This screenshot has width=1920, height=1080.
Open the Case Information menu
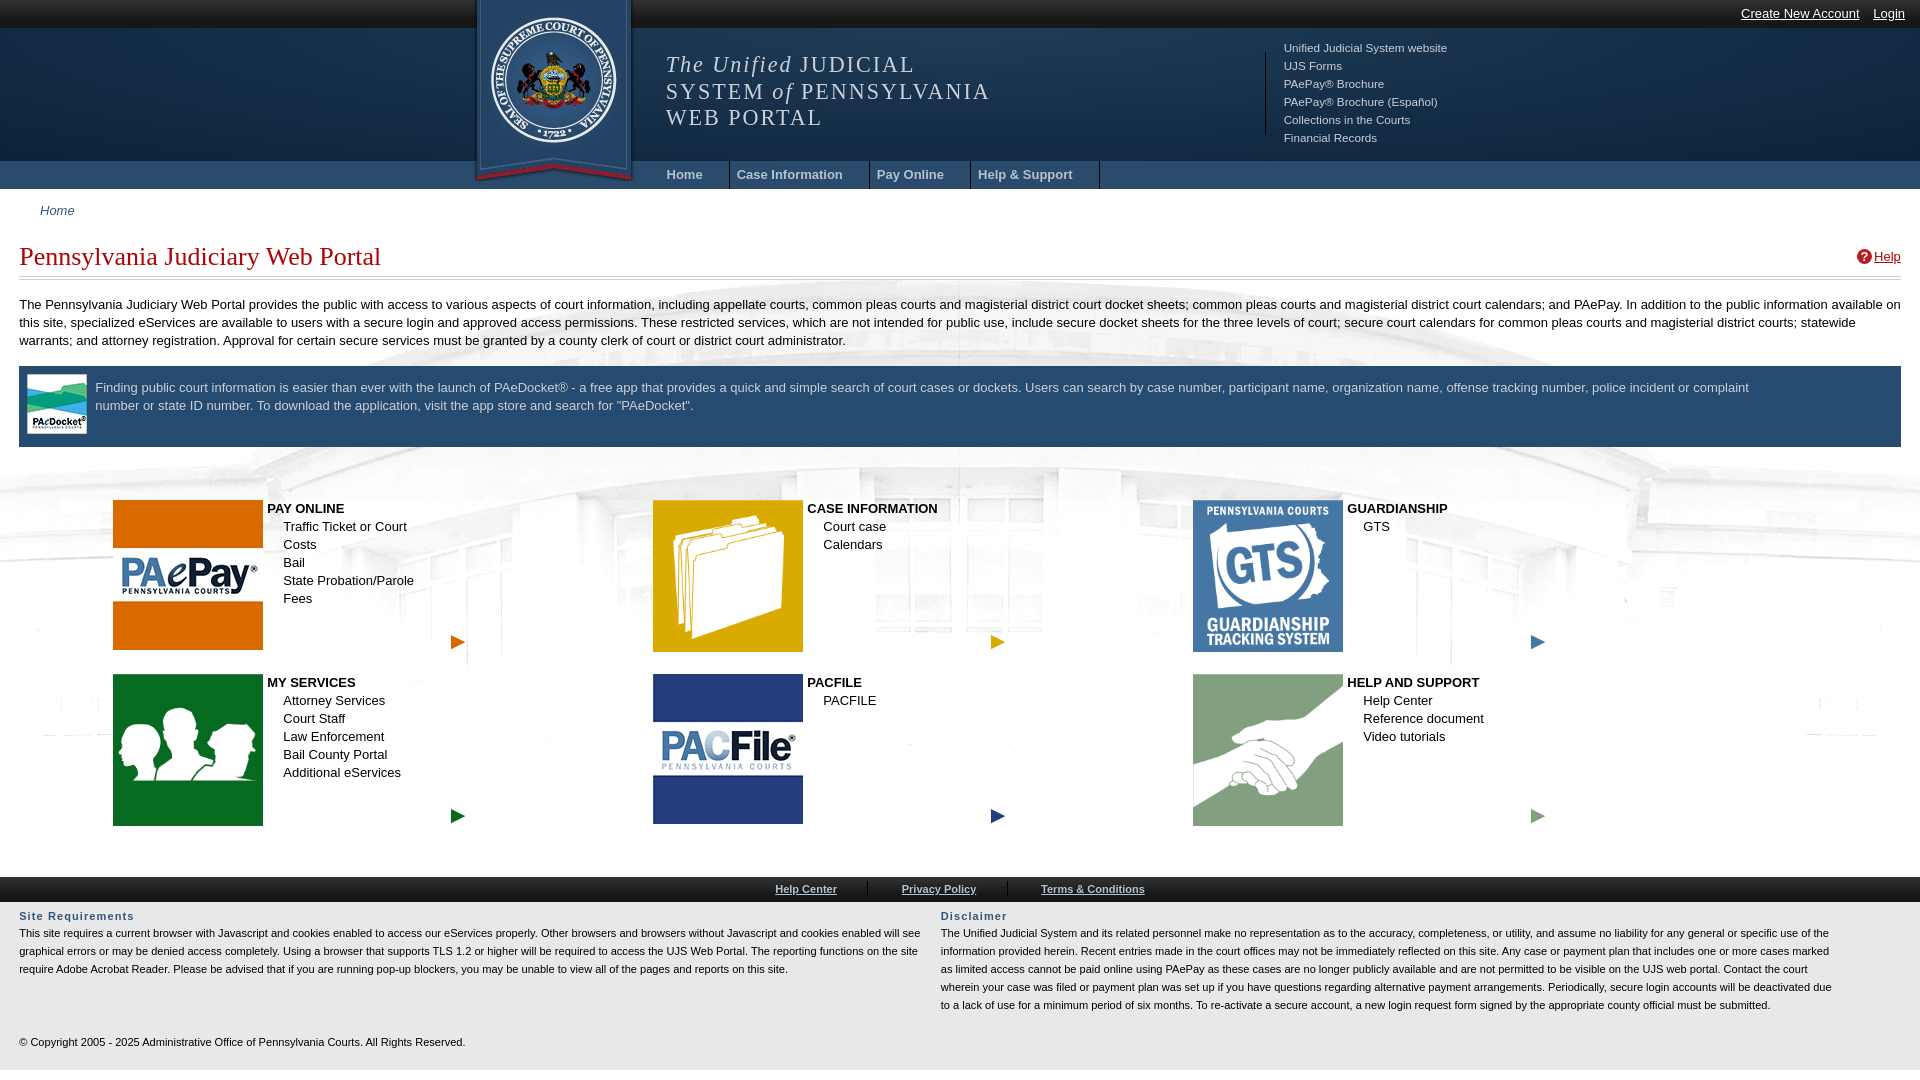790,175
